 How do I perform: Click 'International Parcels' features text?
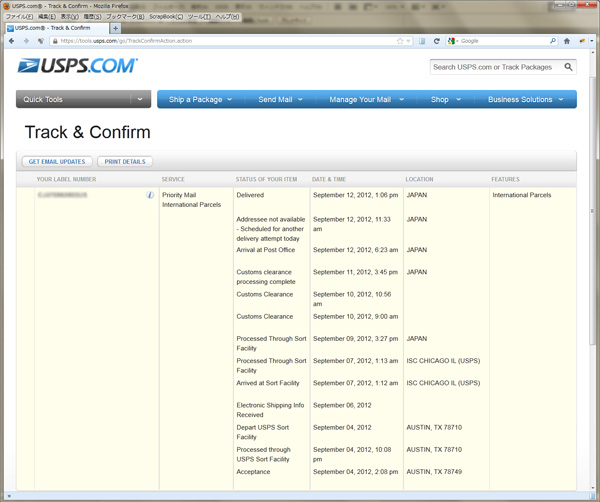(522, 195)
